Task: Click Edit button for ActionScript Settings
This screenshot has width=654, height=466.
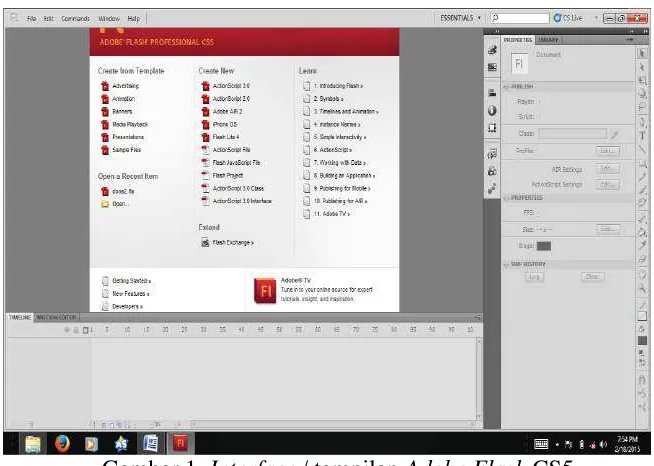Action: tap(608, 184)
